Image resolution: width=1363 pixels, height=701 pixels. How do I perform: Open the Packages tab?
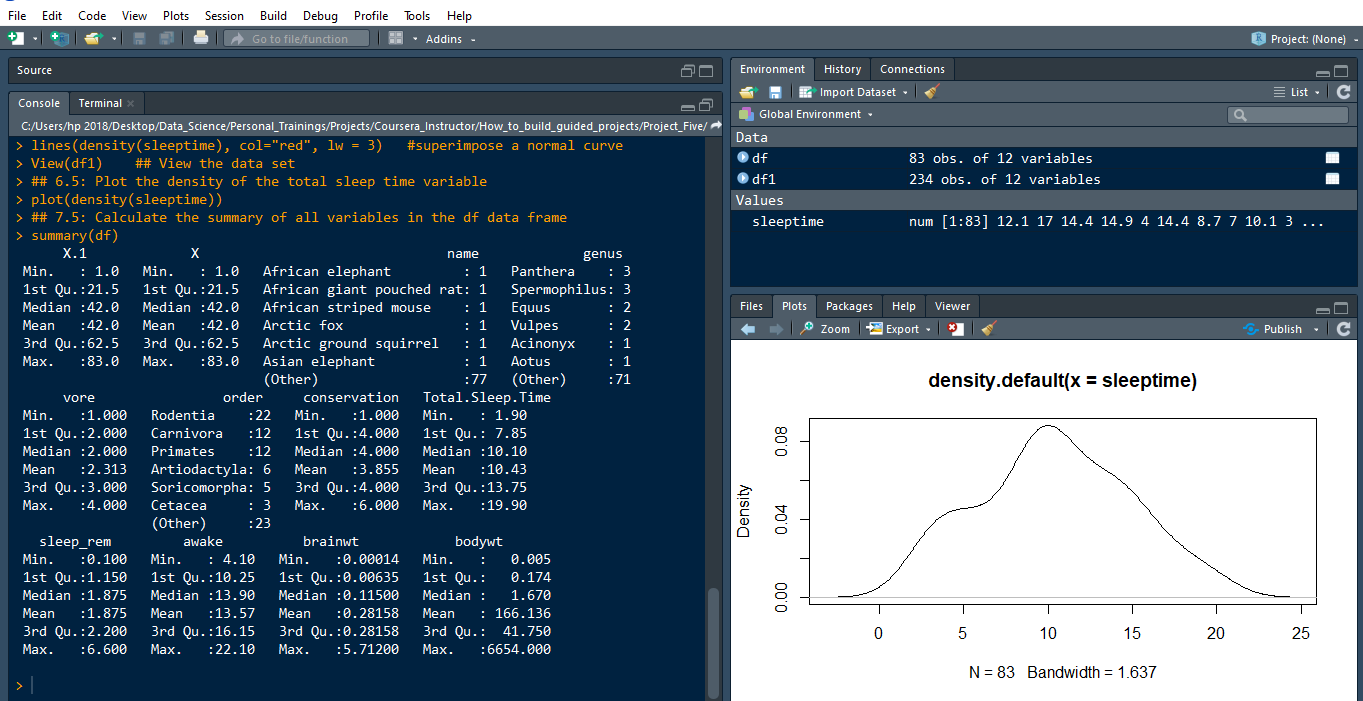[849, 306]
